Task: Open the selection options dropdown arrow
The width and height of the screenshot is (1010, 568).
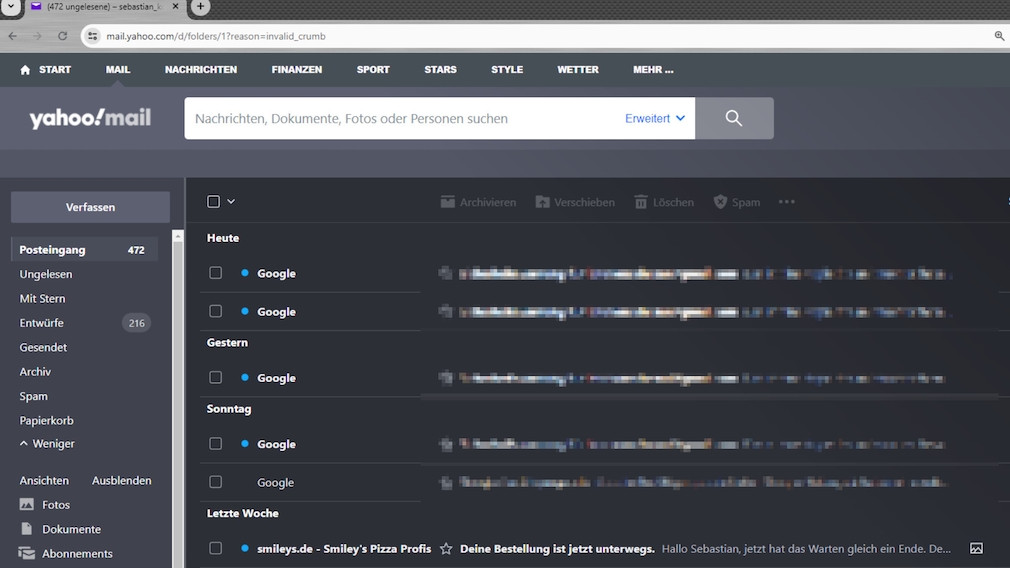Action: click(231, 202)
